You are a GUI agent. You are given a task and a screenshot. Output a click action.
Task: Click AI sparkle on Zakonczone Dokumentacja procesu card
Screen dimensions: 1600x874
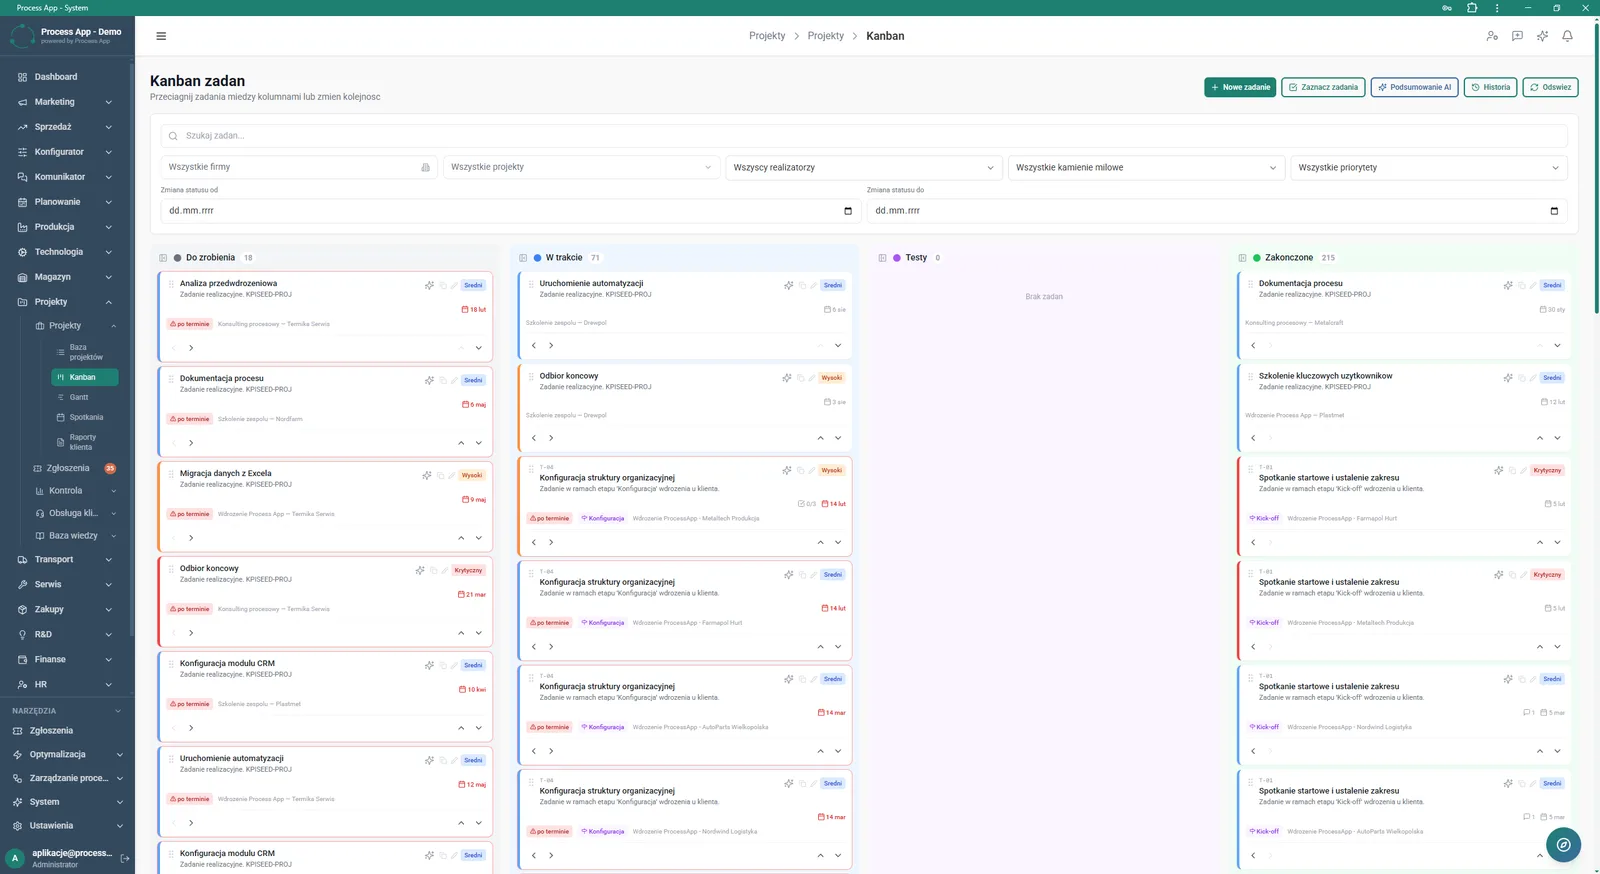pyautogui.click(x=1508, y=285)
